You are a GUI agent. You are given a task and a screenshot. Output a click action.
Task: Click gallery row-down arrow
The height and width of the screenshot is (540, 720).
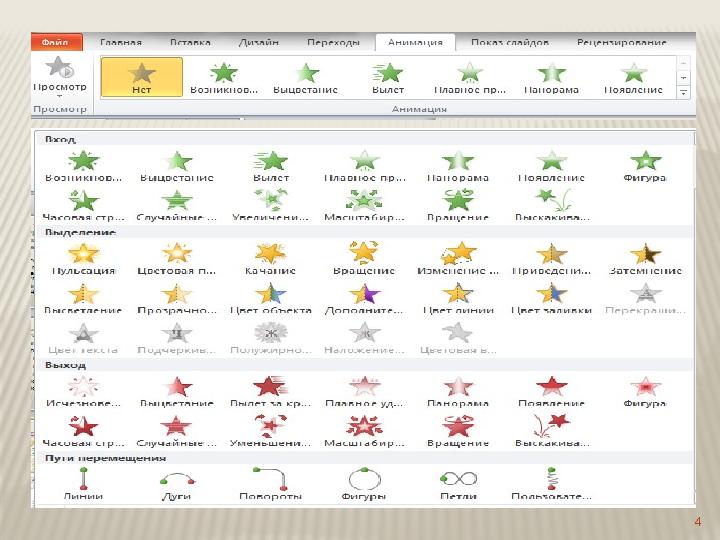[x=683, y=78]
